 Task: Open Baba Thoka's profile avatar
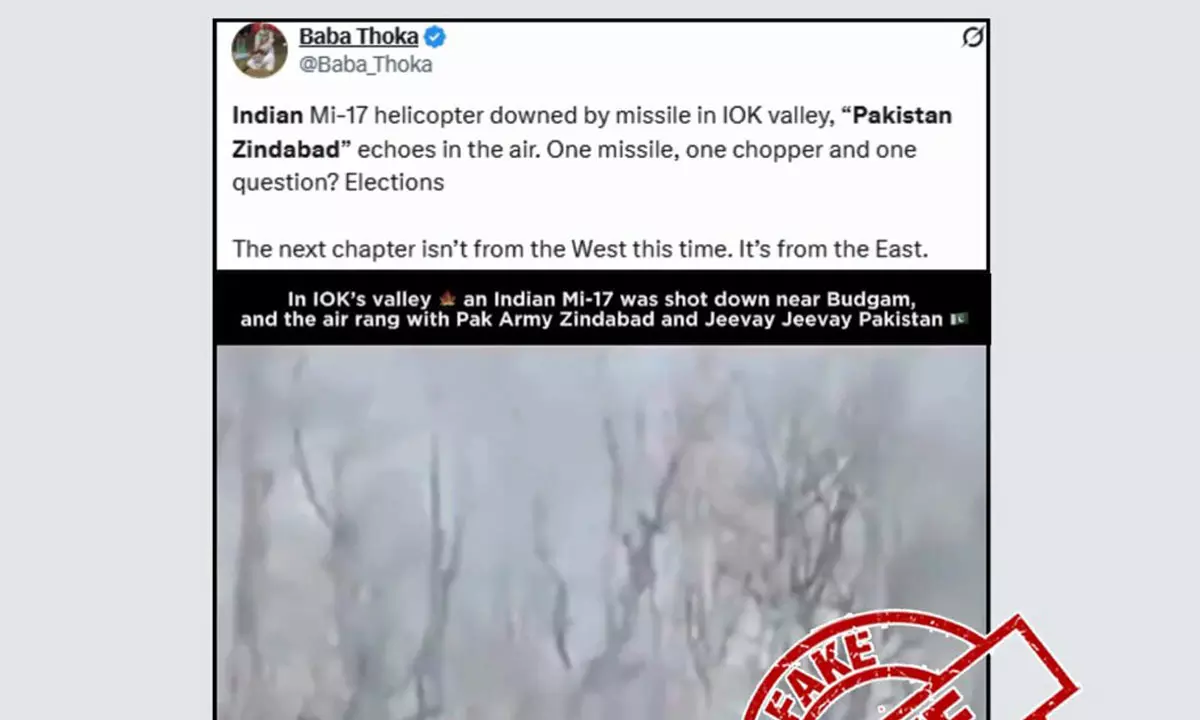coord(259,50)
